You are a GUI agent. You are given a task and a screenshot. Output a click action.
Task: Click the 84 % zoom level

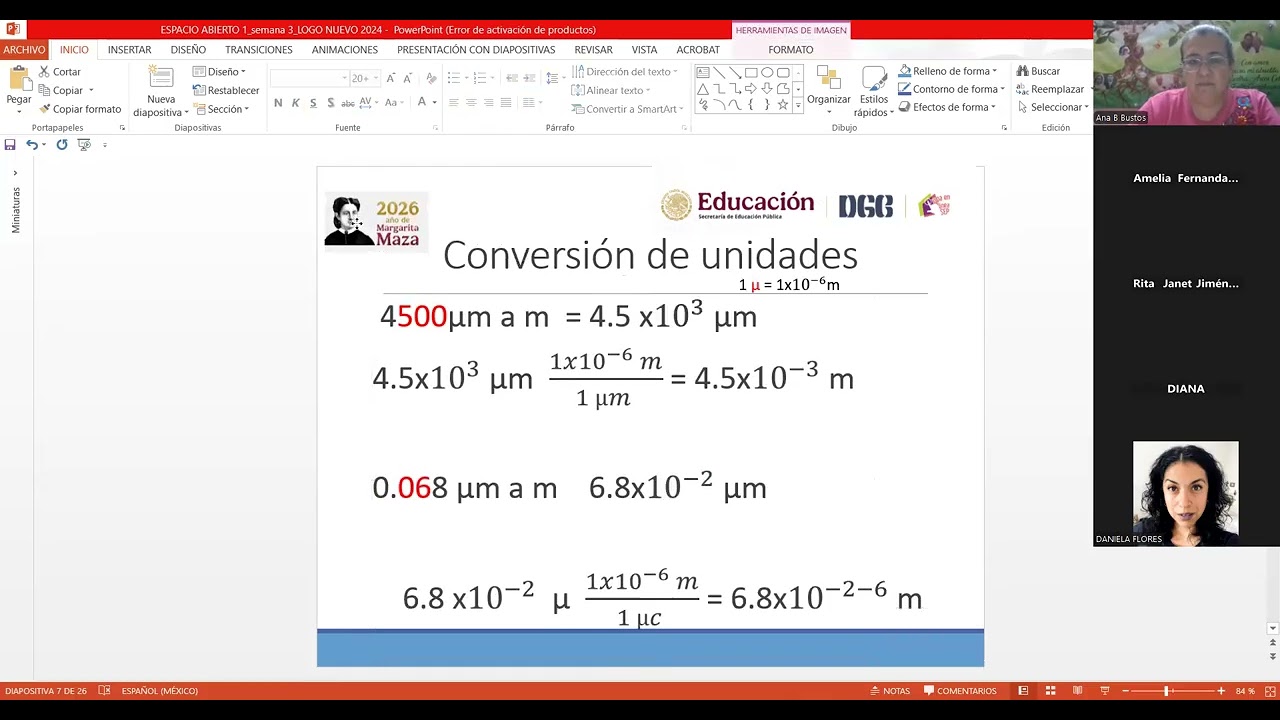1245,691
